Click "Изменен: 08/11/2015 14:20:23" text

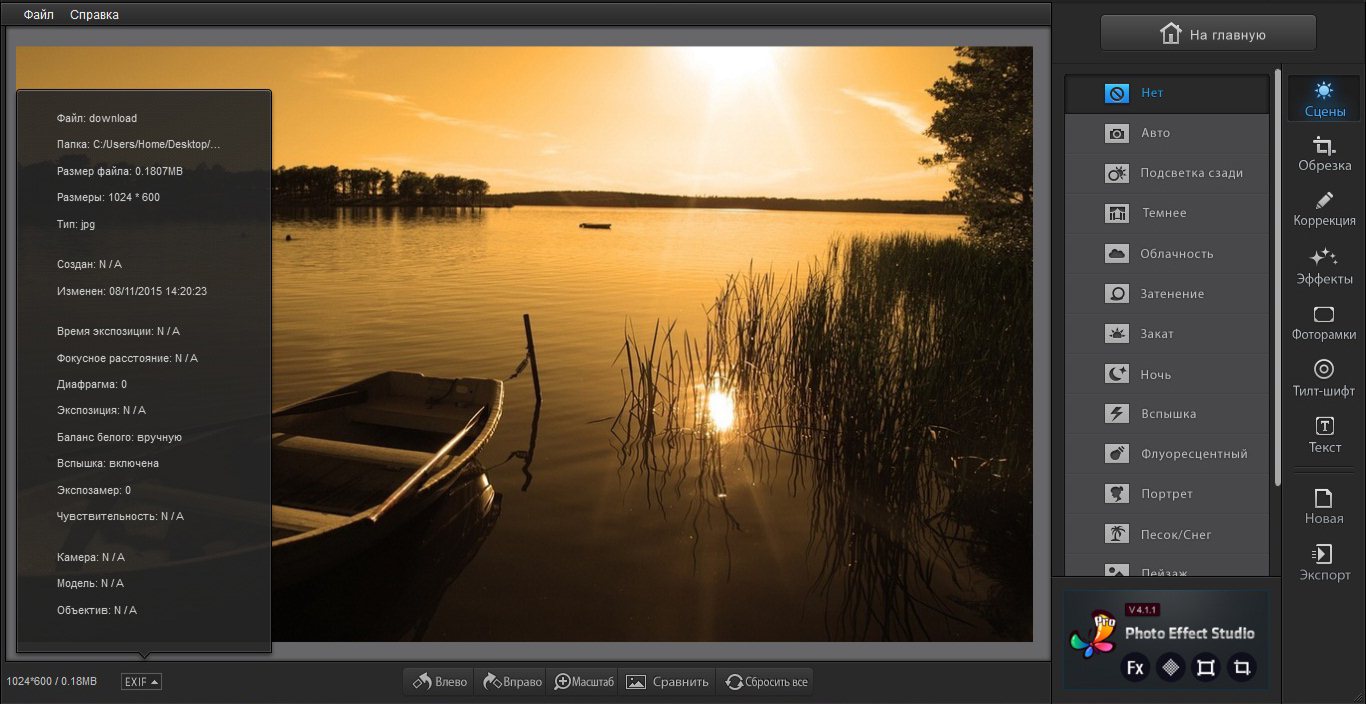tap(132, 291)
